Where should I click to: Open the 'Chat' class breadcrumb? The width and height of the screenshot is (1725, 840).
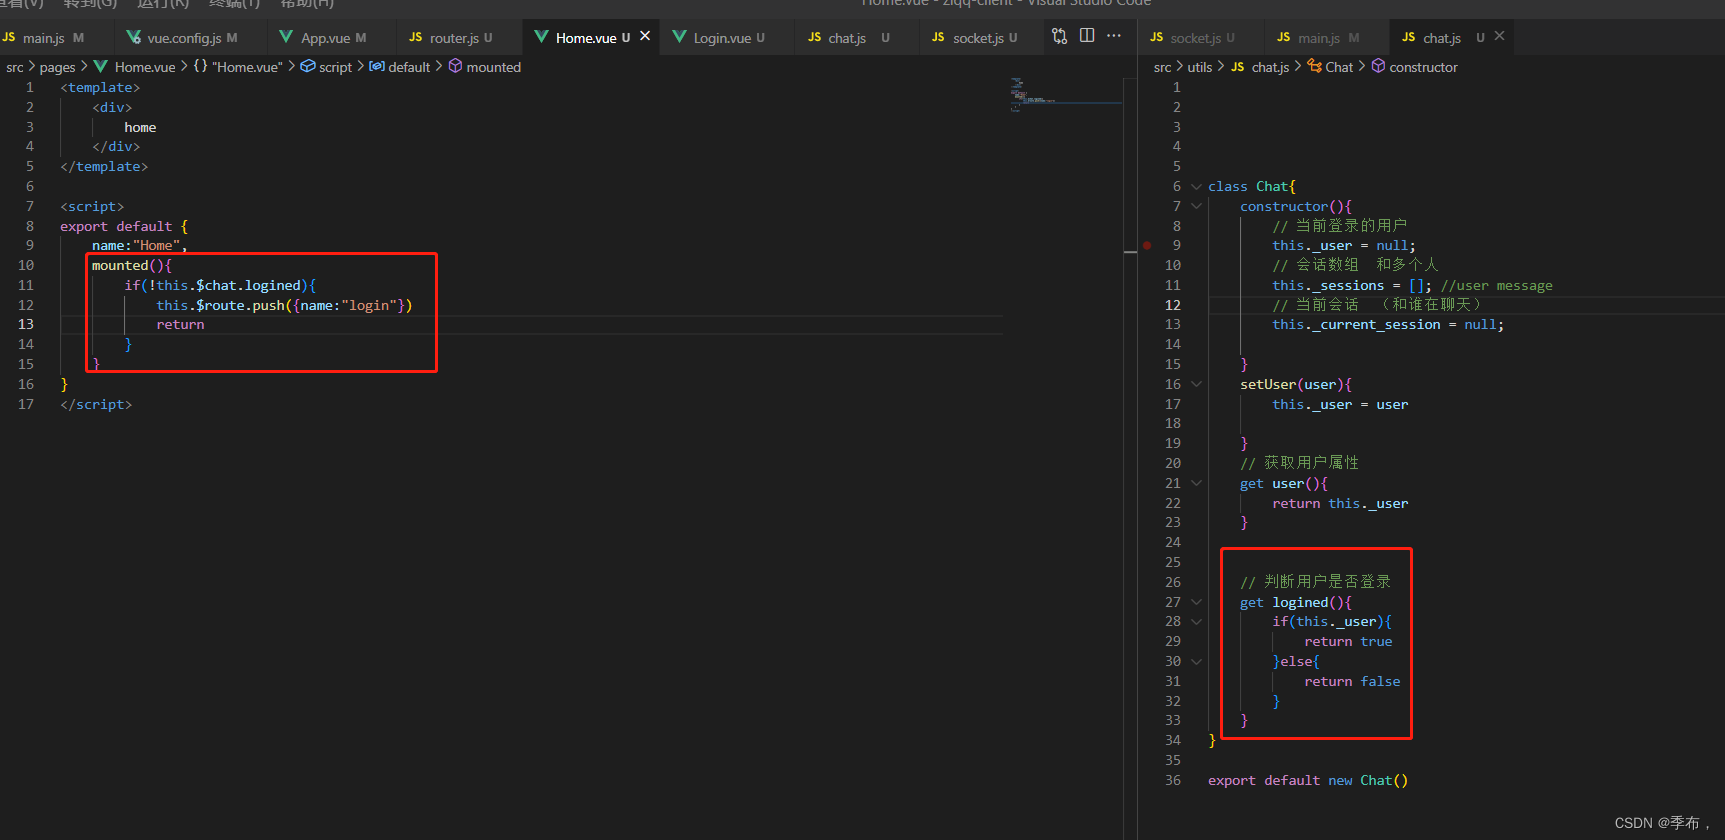[x=1330, y=67]
